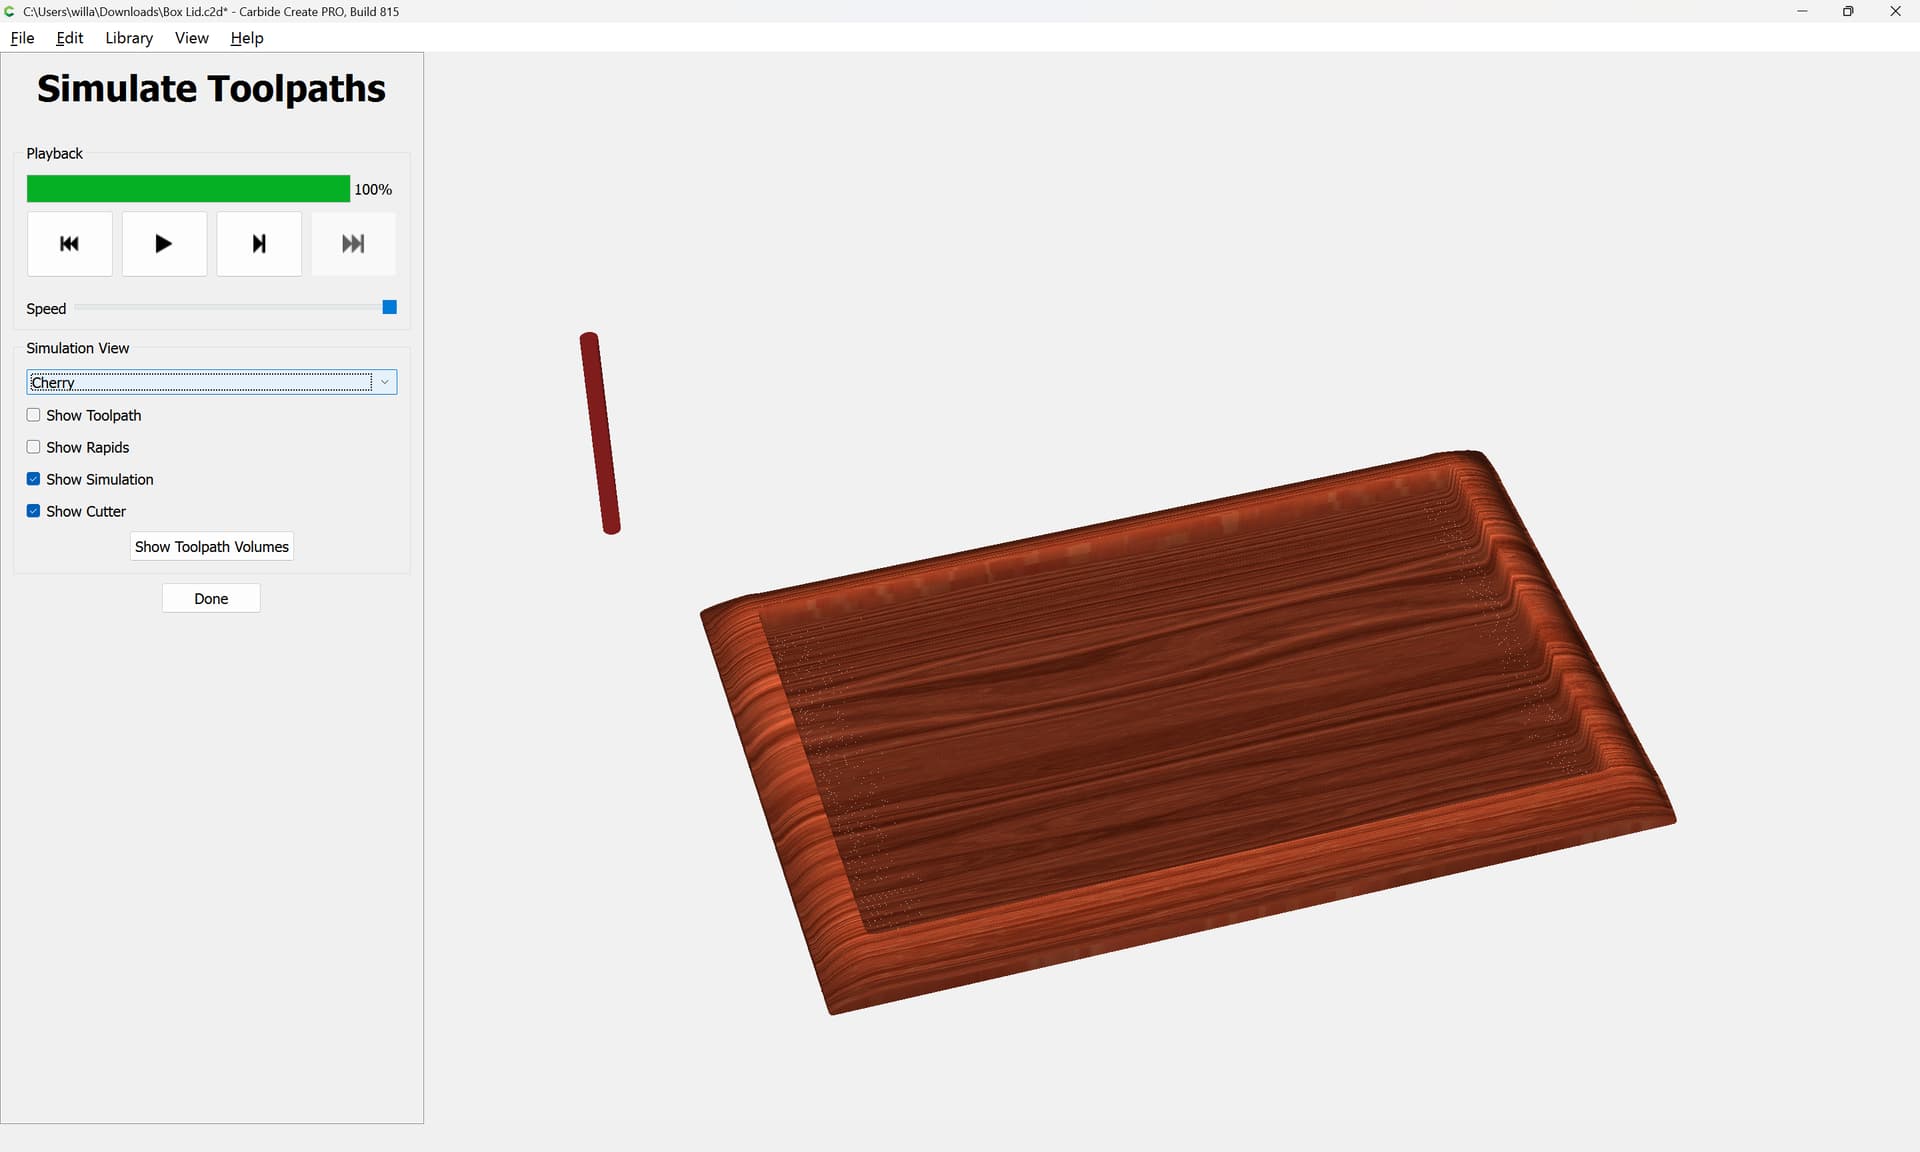Rewind simulation to the start
This screenshot has width=1920, height=1152.
click(x=69, y=243)
